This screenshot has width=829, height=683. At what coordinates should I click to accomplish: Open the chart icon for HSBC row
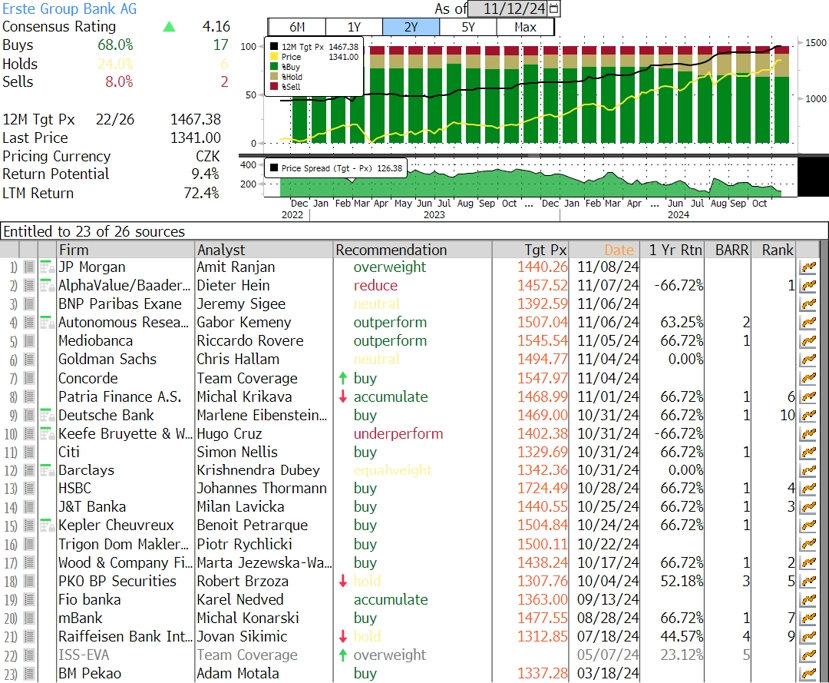click(808, 489)
